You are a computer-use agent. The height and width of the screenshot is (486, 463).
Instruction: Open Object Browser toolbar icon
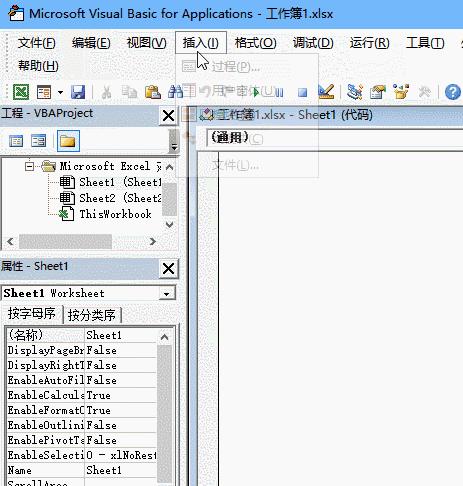click(401, 92)
